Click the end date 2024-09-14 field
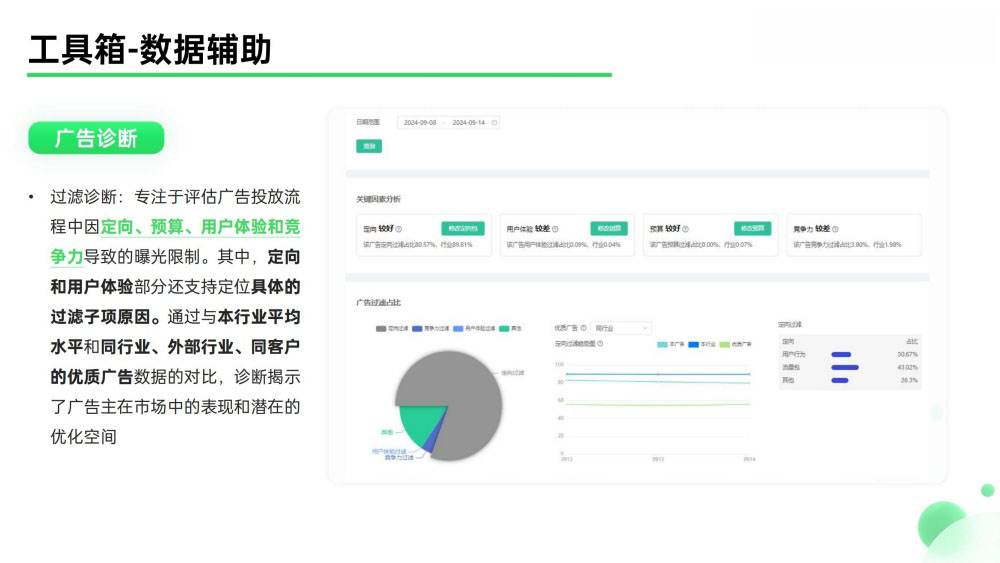Screen dimensions: 1000x563 [469, 122]
